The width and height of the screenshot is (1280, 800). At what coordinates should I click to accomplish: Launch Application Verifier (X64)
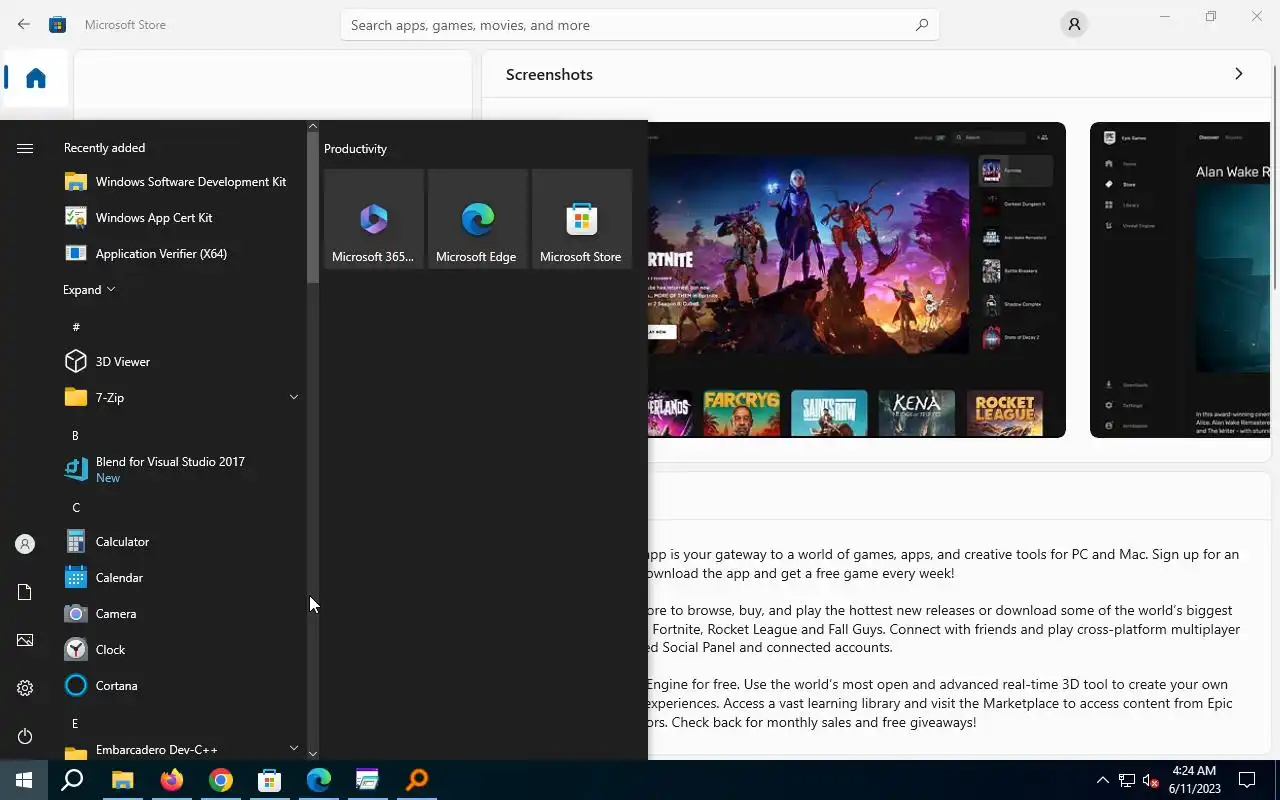point(182,254)
